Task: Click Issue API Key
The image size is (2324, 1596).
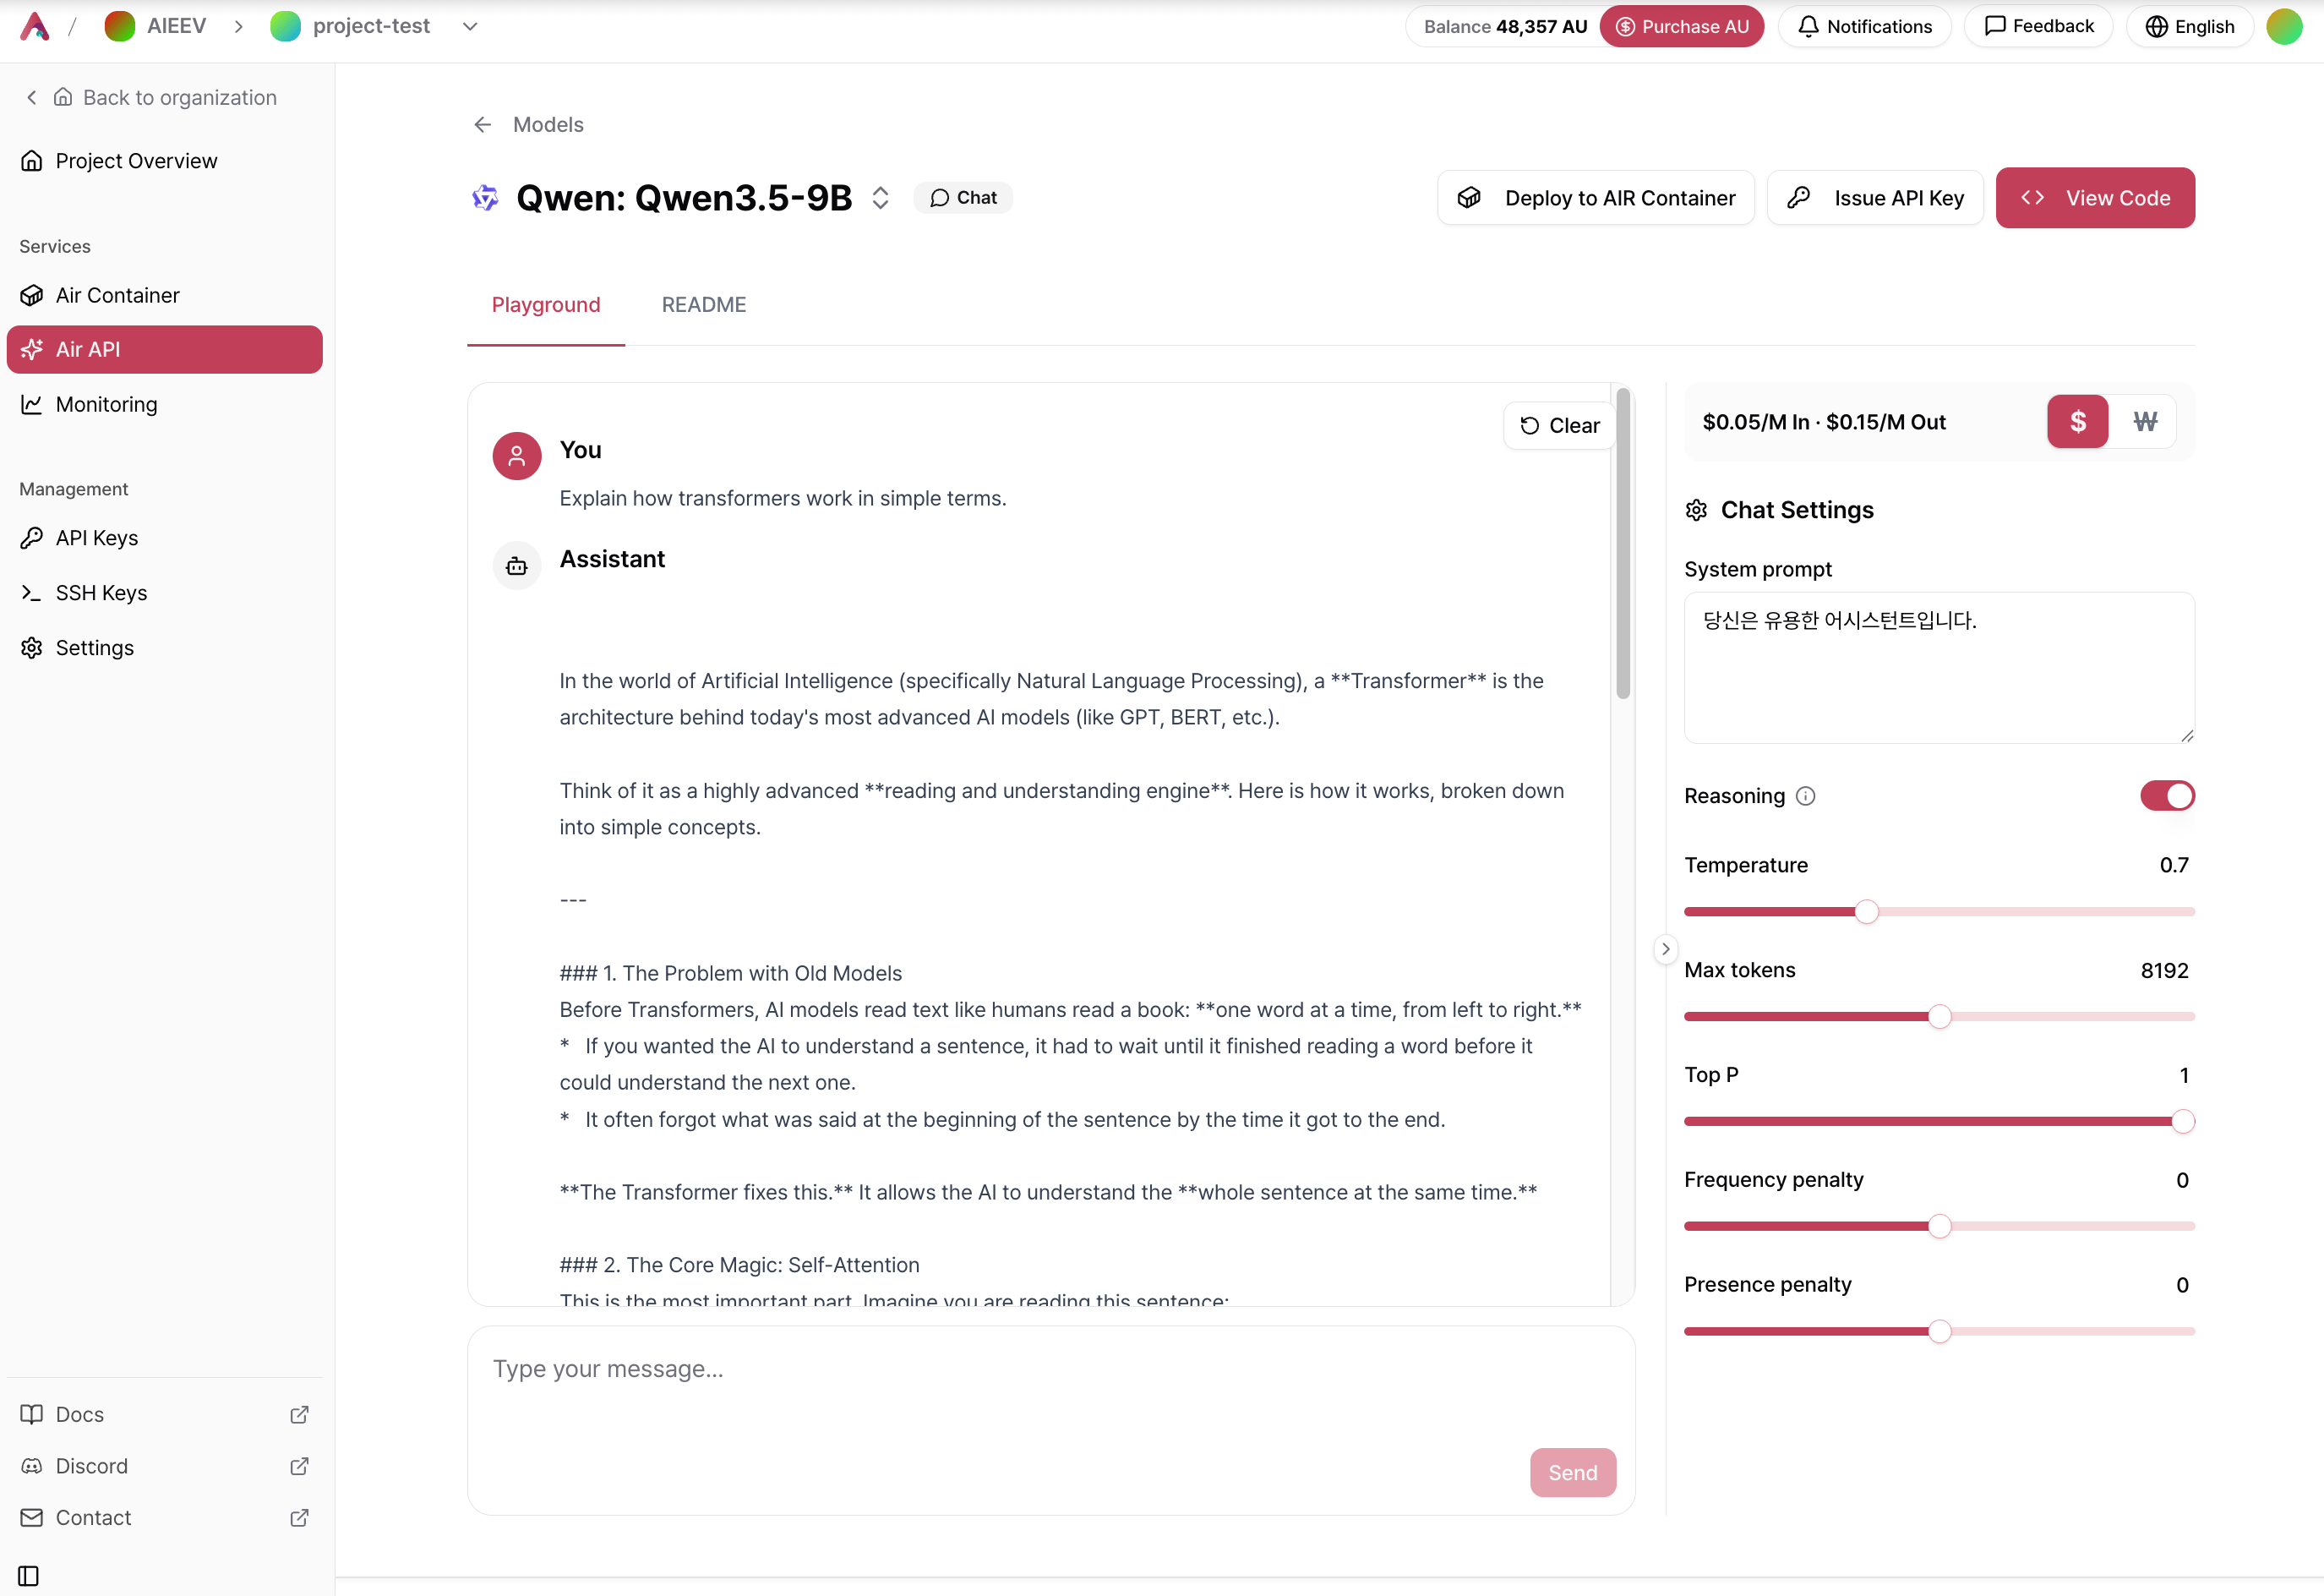Action: pyautogui.click(x=1875, y=198)
